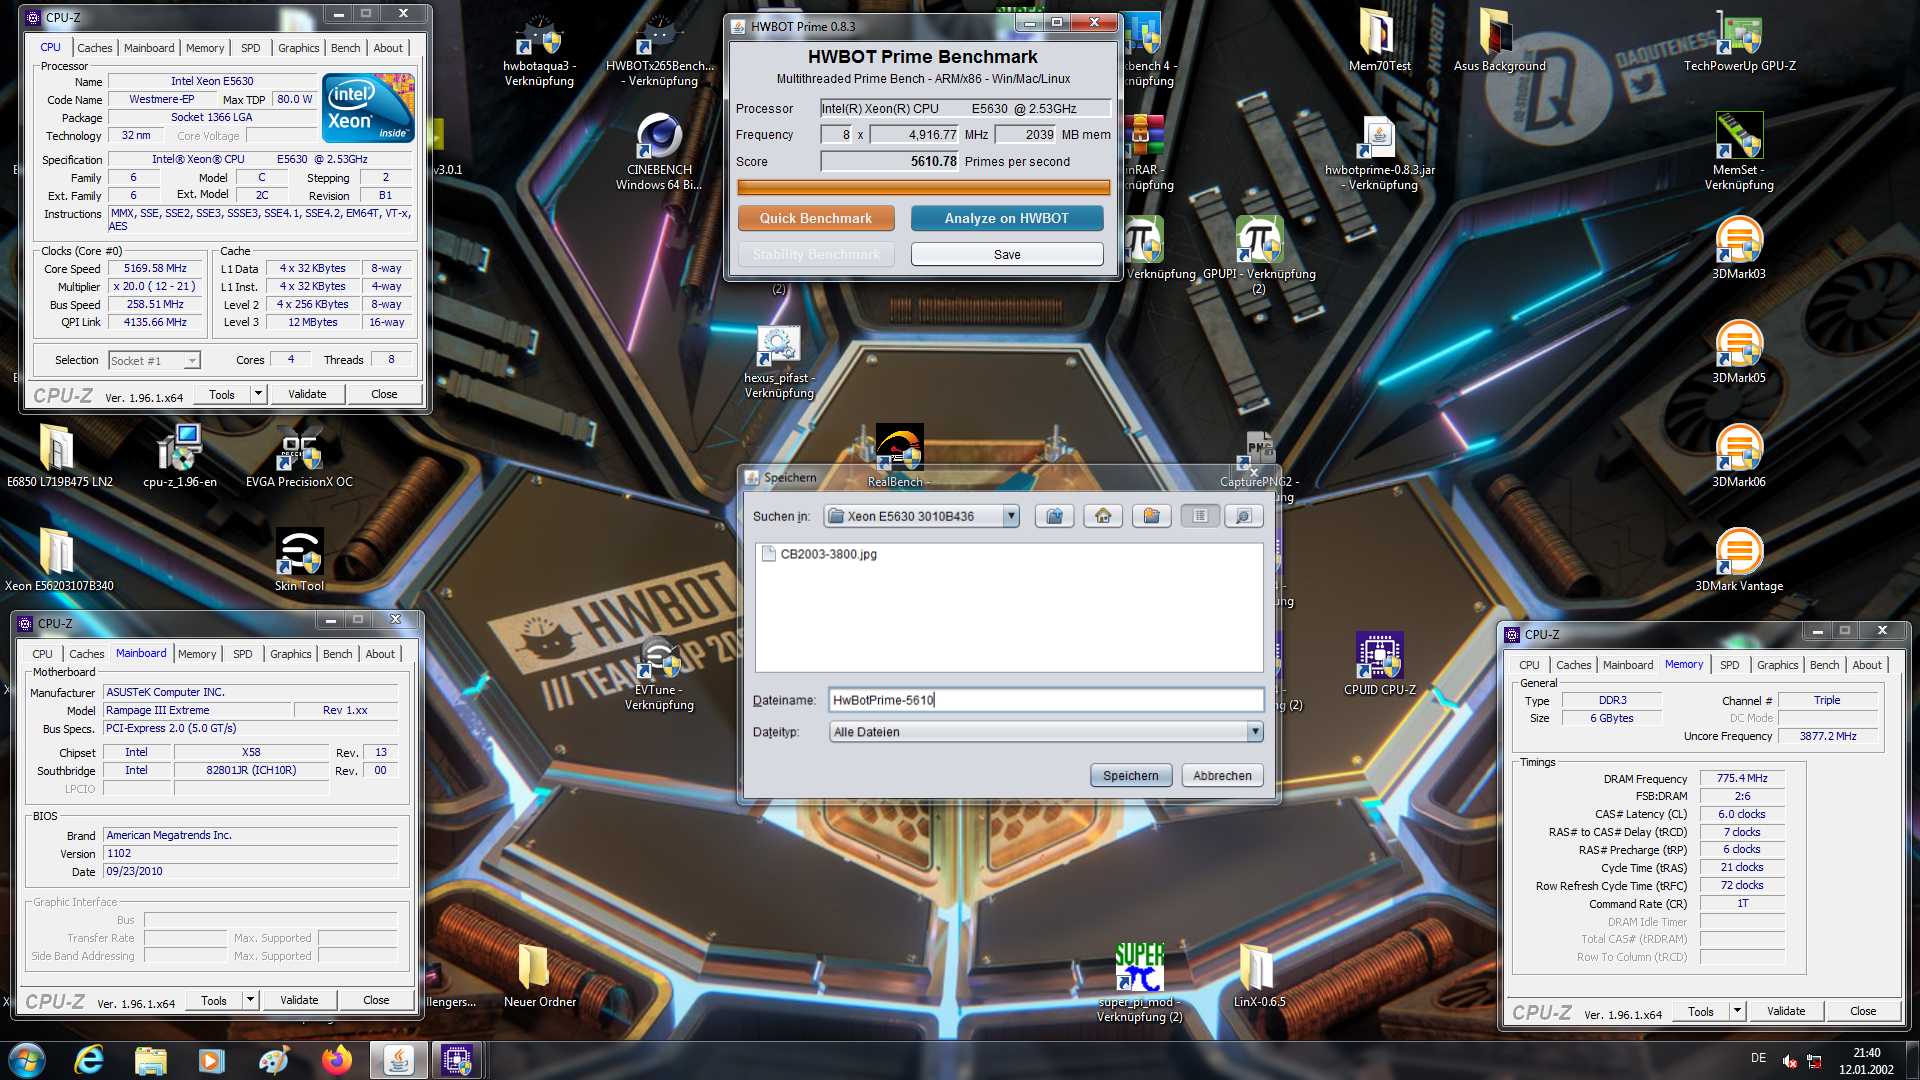
Task: Click the Save button in HWBOT Prime
Action: click(1006, 255)
